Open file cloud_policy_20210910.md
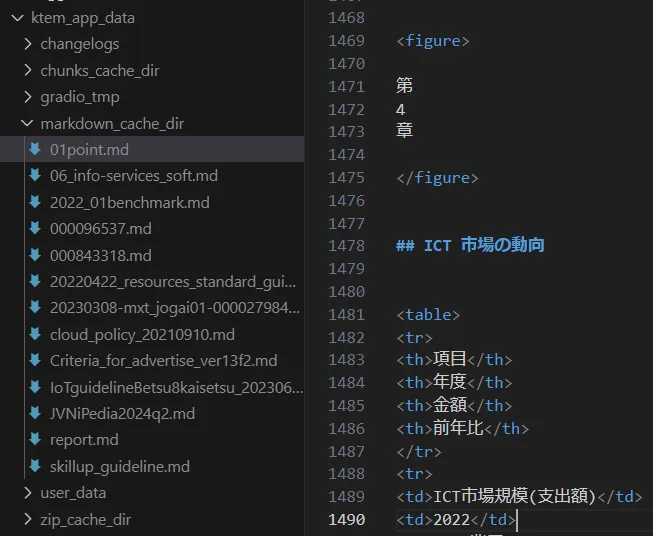The height and width of the screenshot is (536, 653). pos(142,334)
